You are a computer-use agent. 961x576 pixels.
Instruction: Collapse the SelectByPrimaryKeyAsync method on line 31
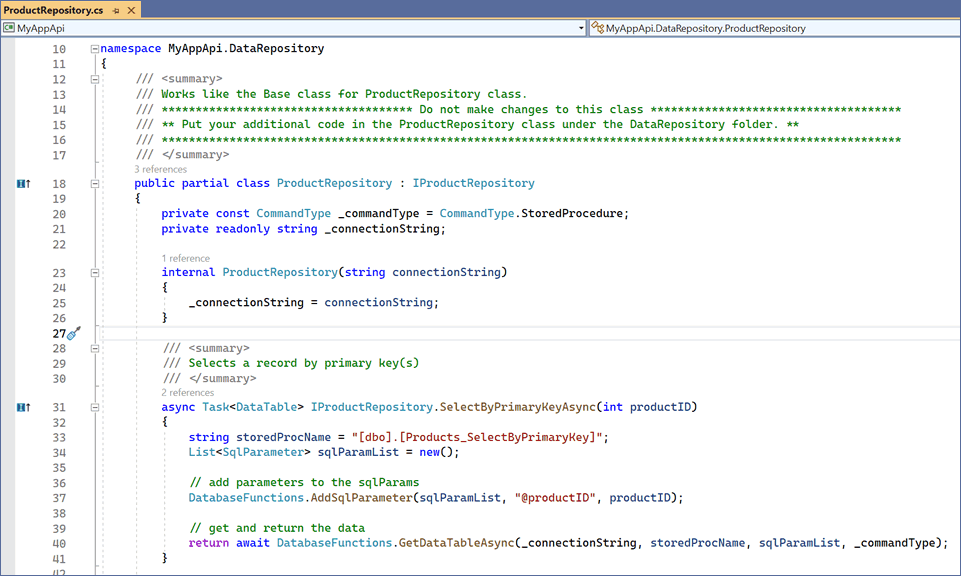[95, 407]
